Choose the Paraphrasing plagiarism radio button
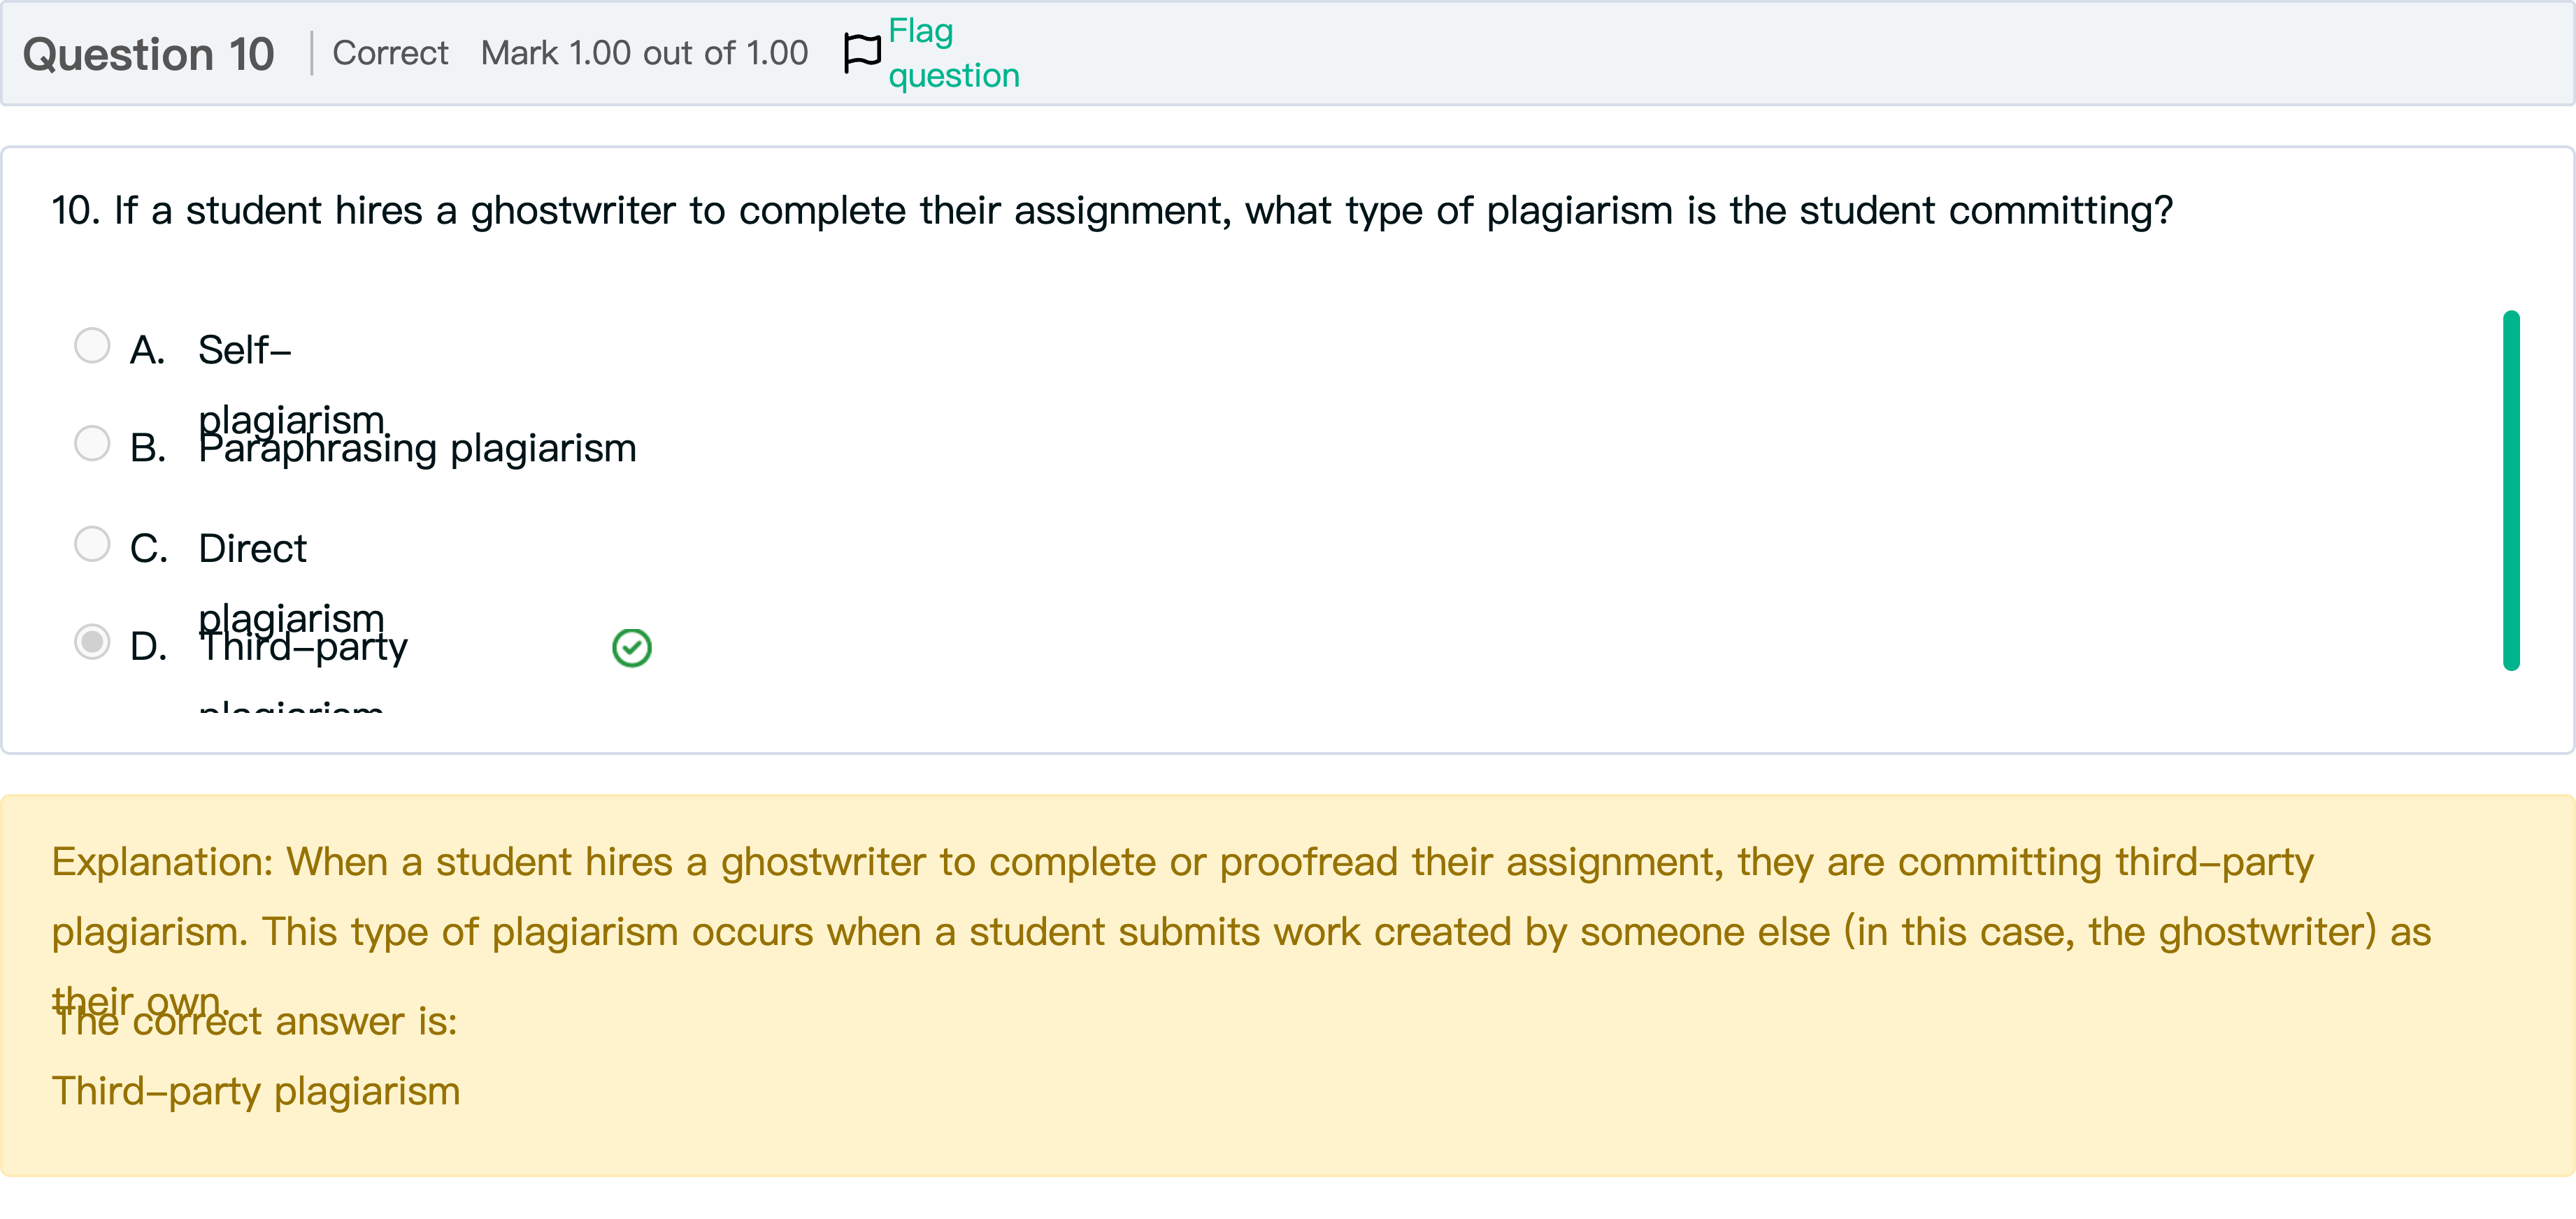The width and height of the screenshot is (2576, 1219). pos(92,443)
